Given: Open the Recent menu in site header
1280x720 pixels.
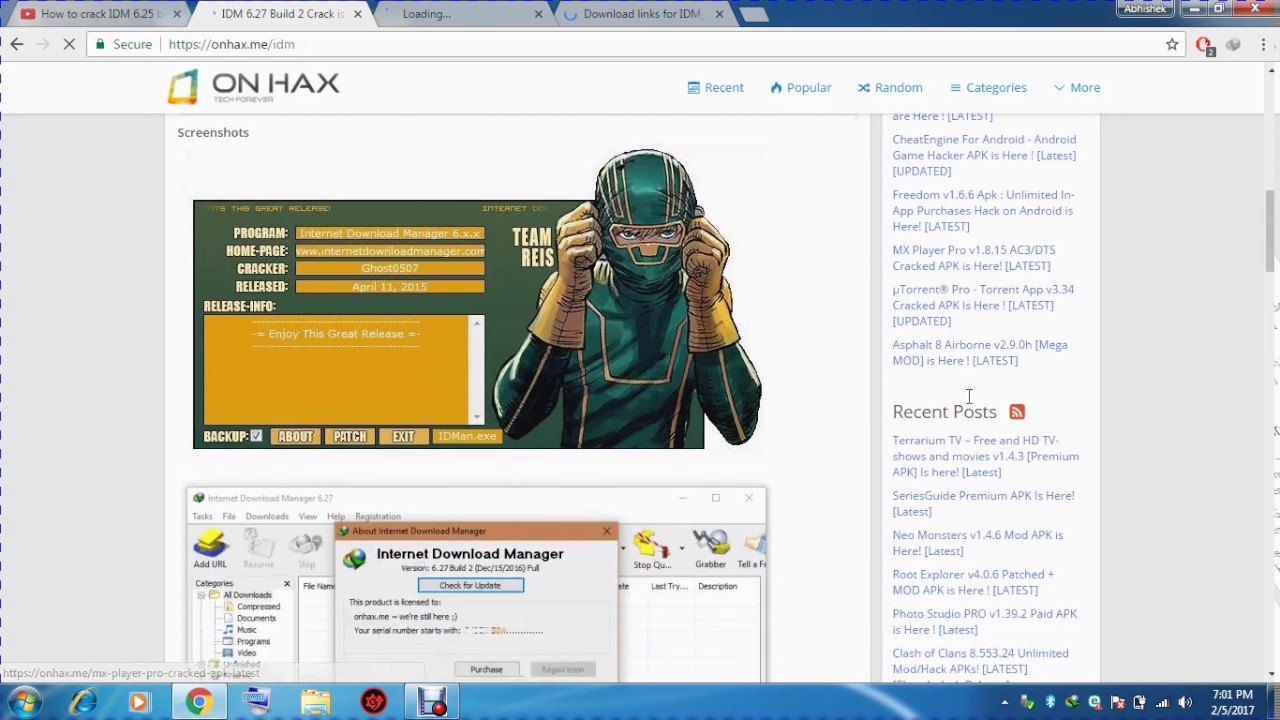Looking at the screenshot, I should [x=715, y=87].
